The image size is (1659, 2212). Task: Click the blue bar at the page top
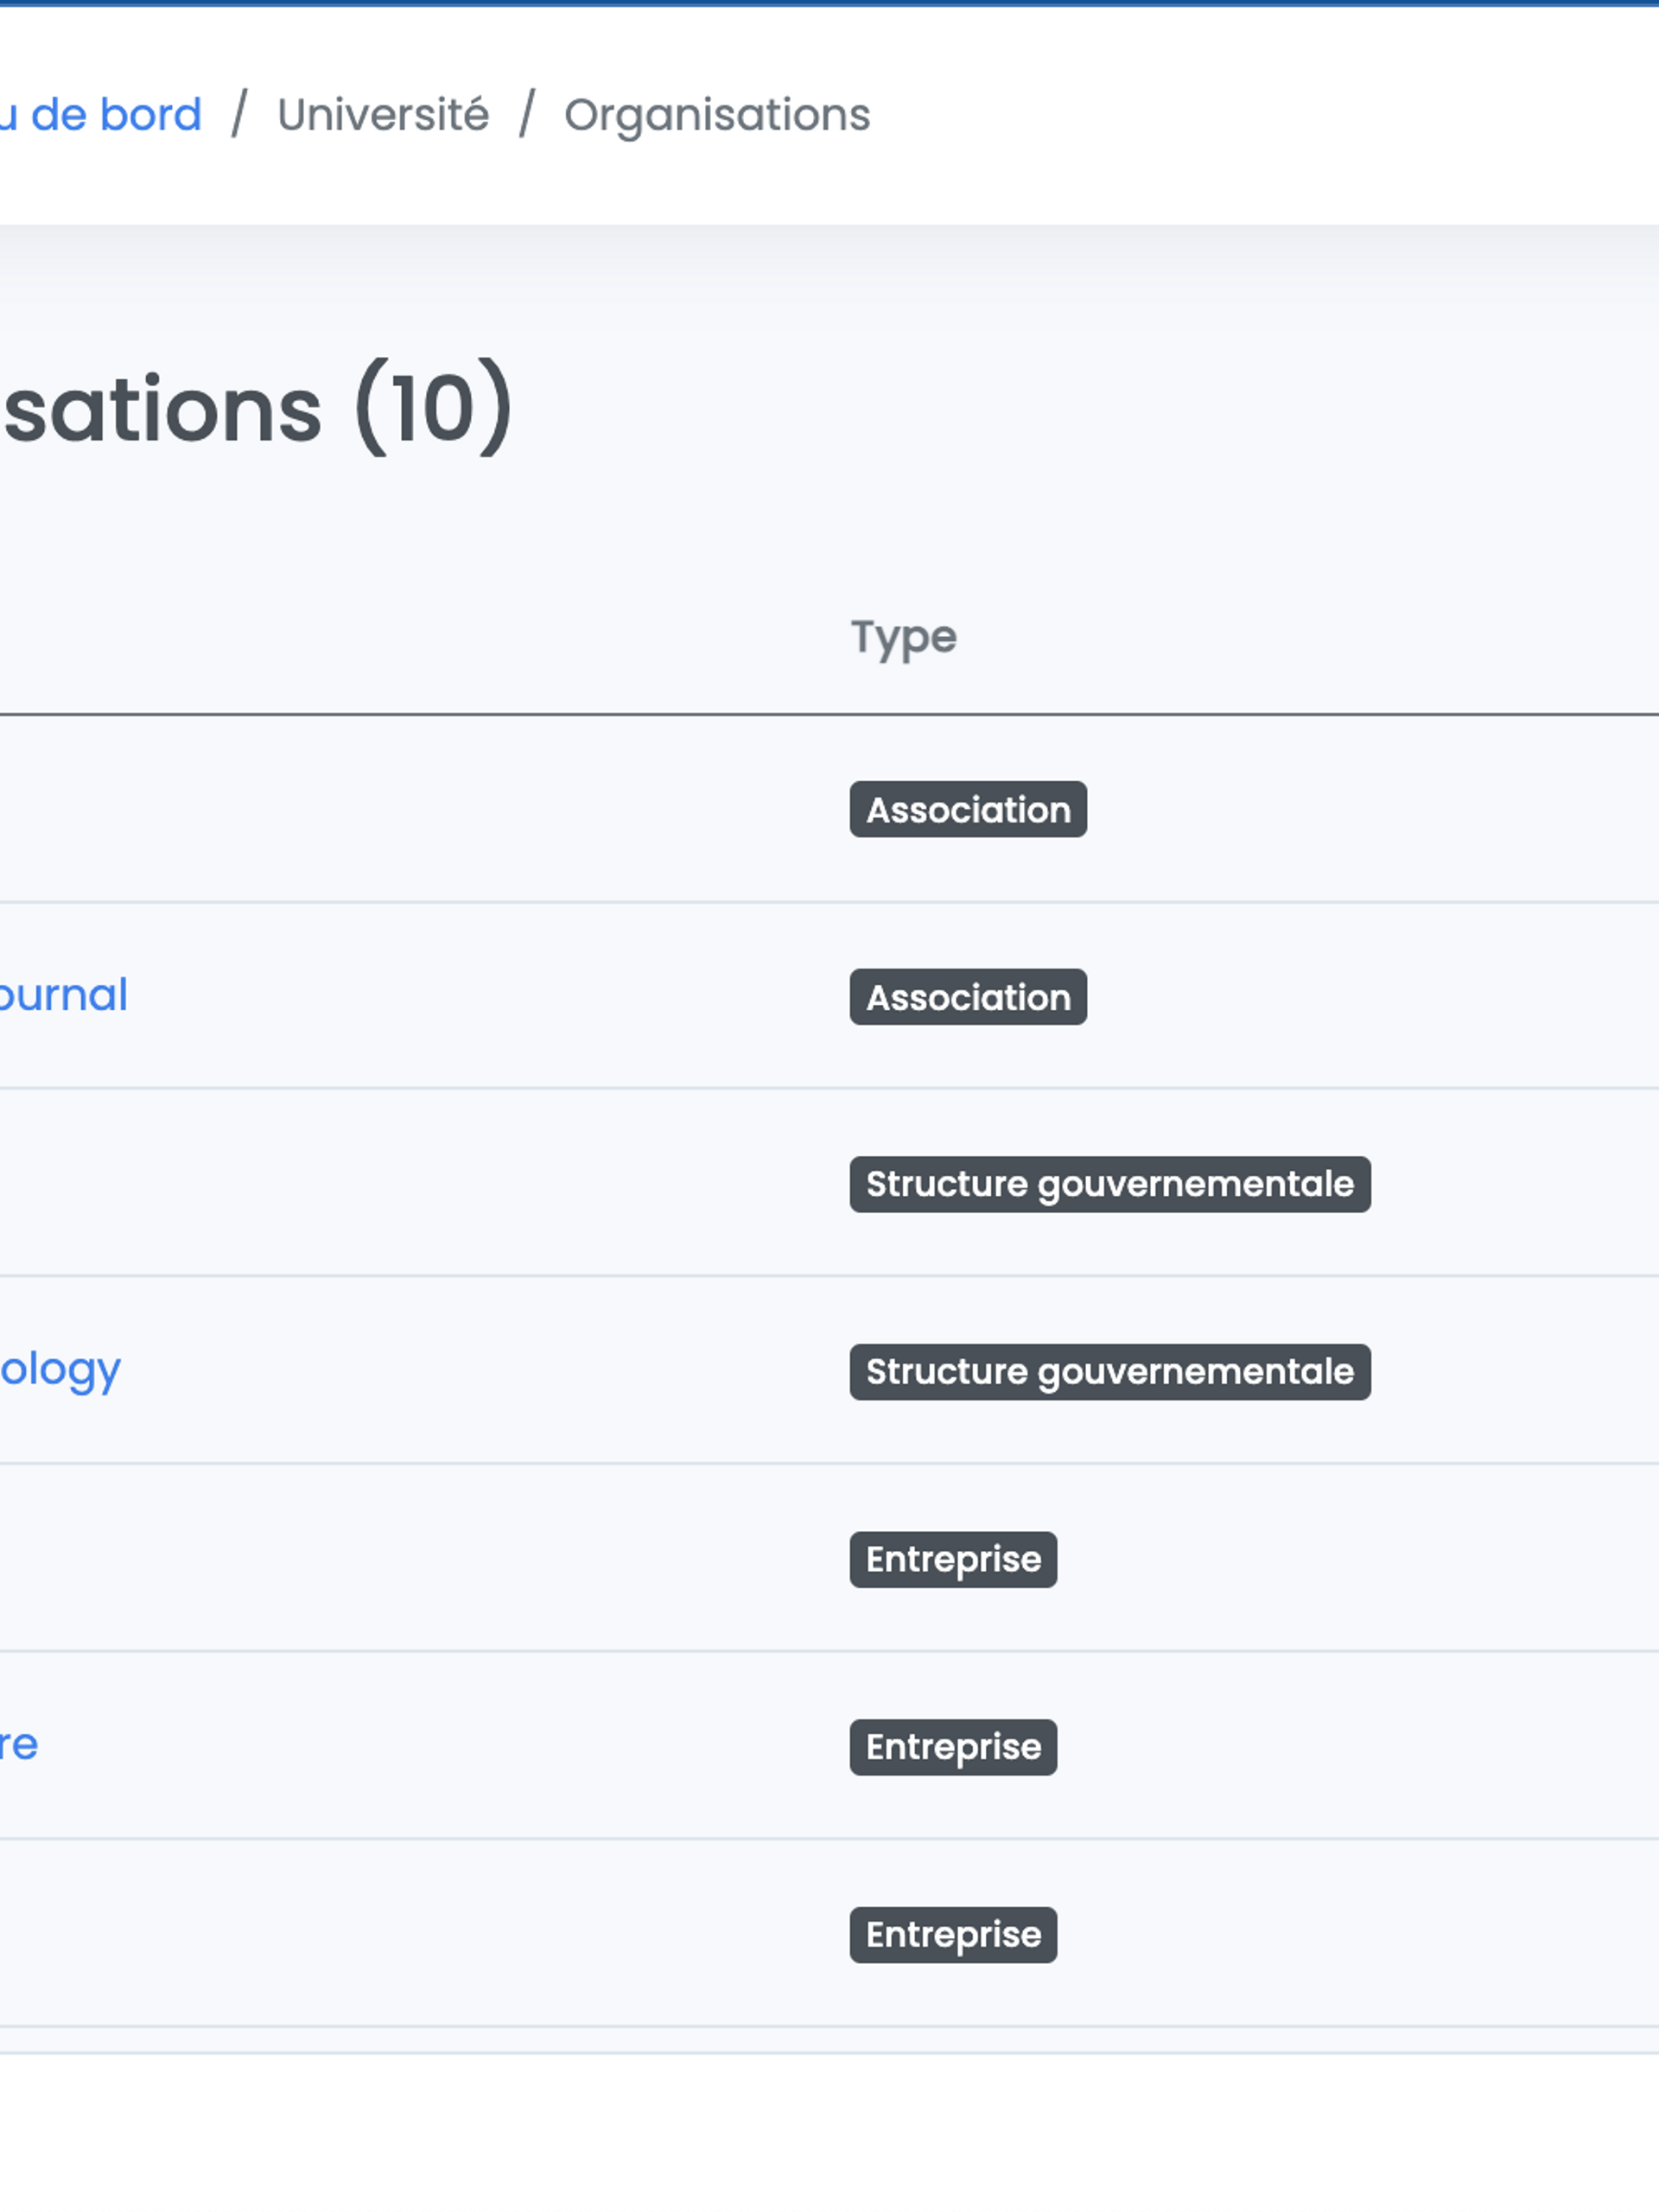829,3
